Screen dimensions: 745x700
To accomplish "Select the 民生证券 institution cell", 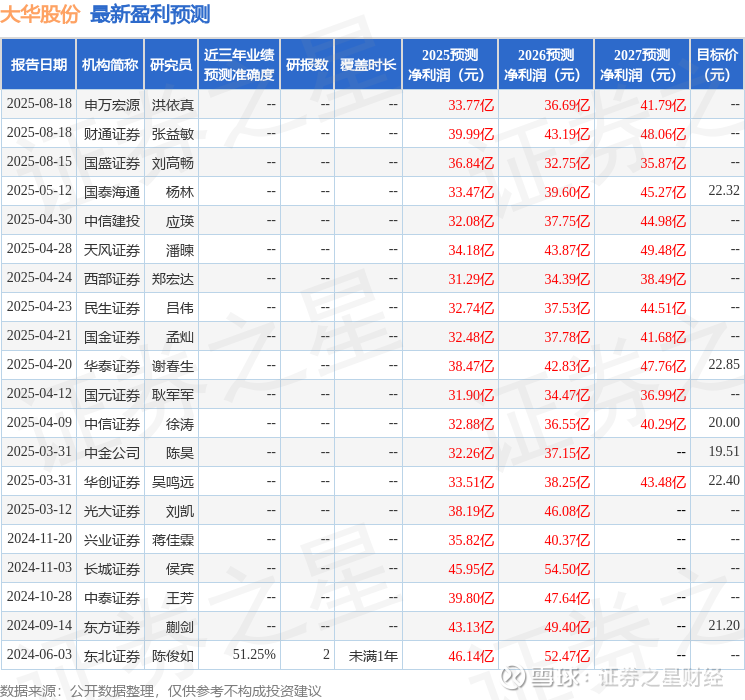I will coord(112,307).
